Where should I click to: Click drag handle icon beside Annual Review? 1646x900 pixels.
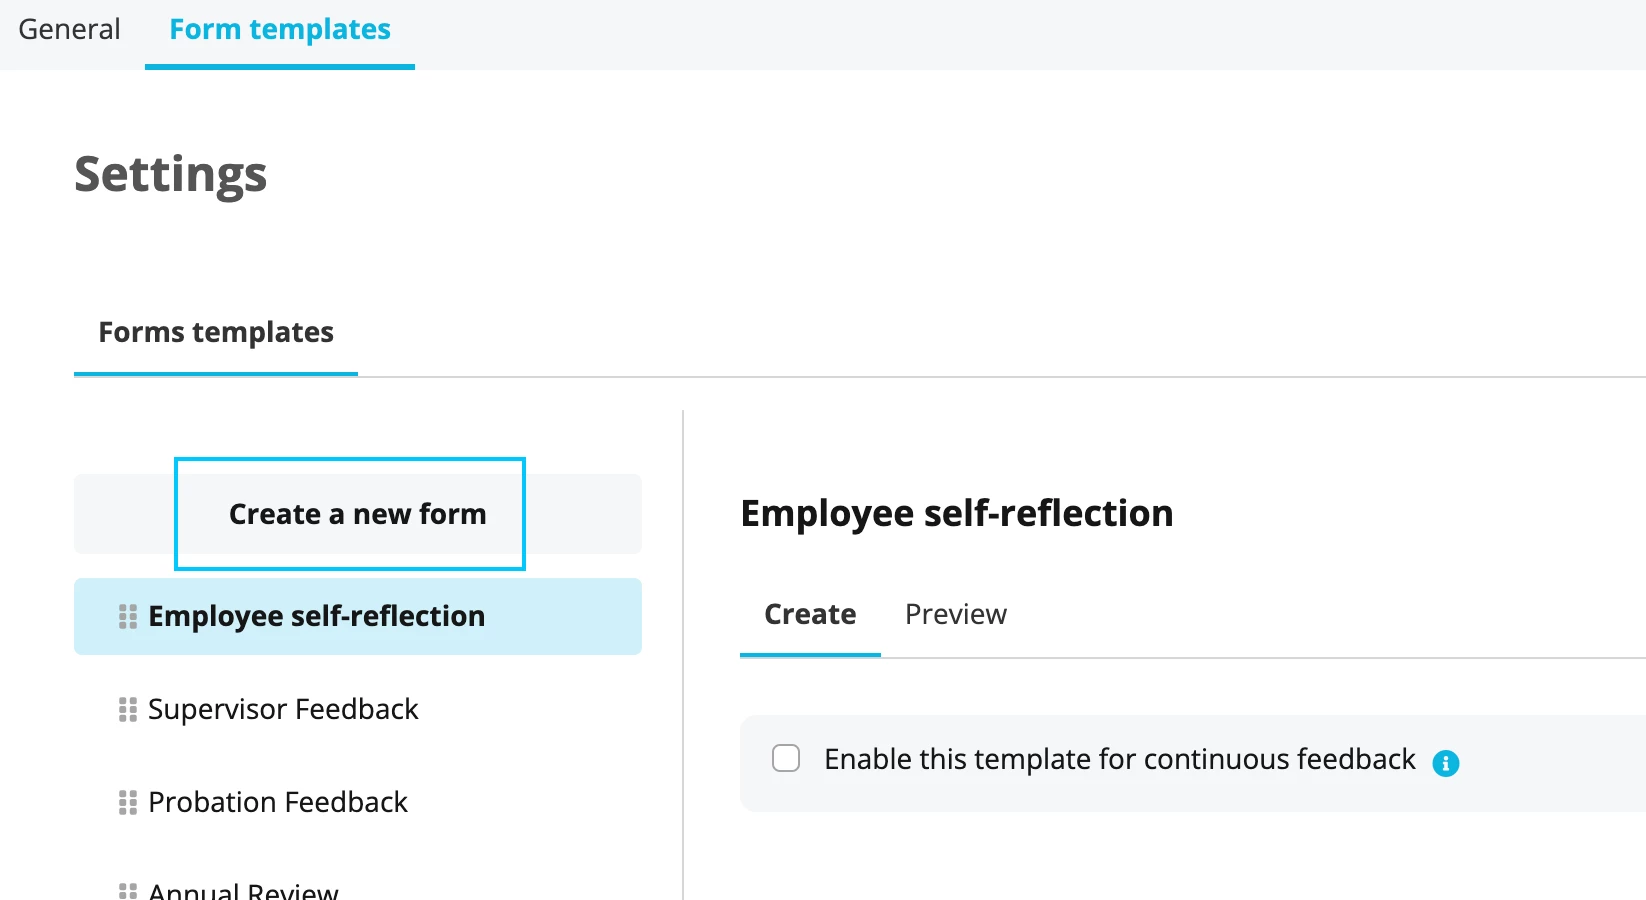click(x=127, y=891)
